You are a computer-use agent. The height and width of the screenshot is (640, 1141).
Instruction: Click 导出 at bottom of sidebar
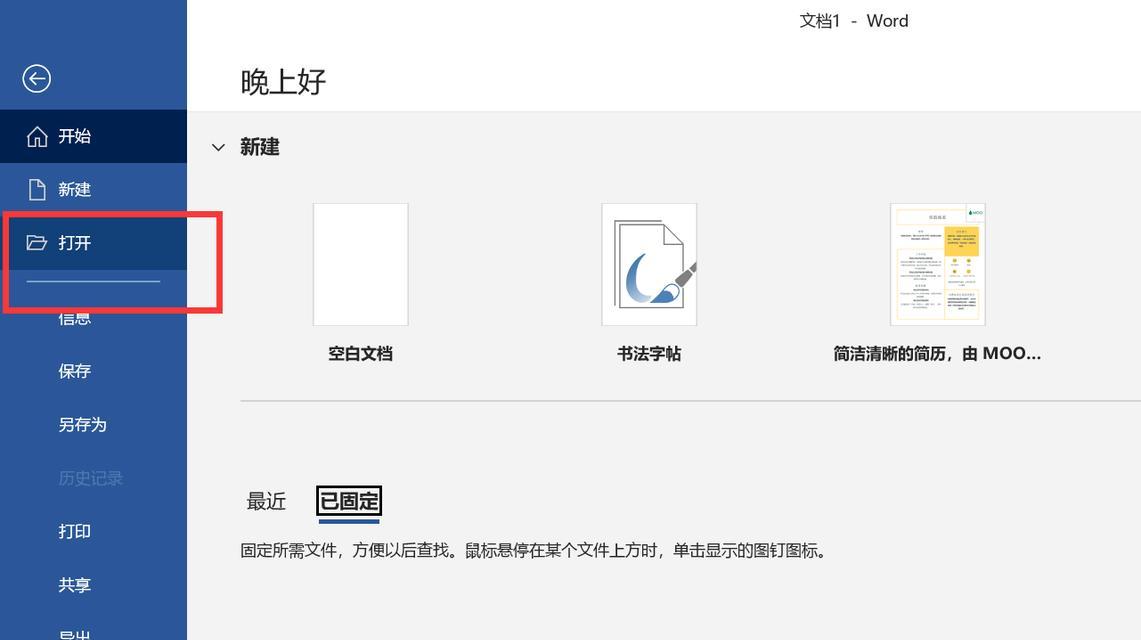[x=75, y=633]
